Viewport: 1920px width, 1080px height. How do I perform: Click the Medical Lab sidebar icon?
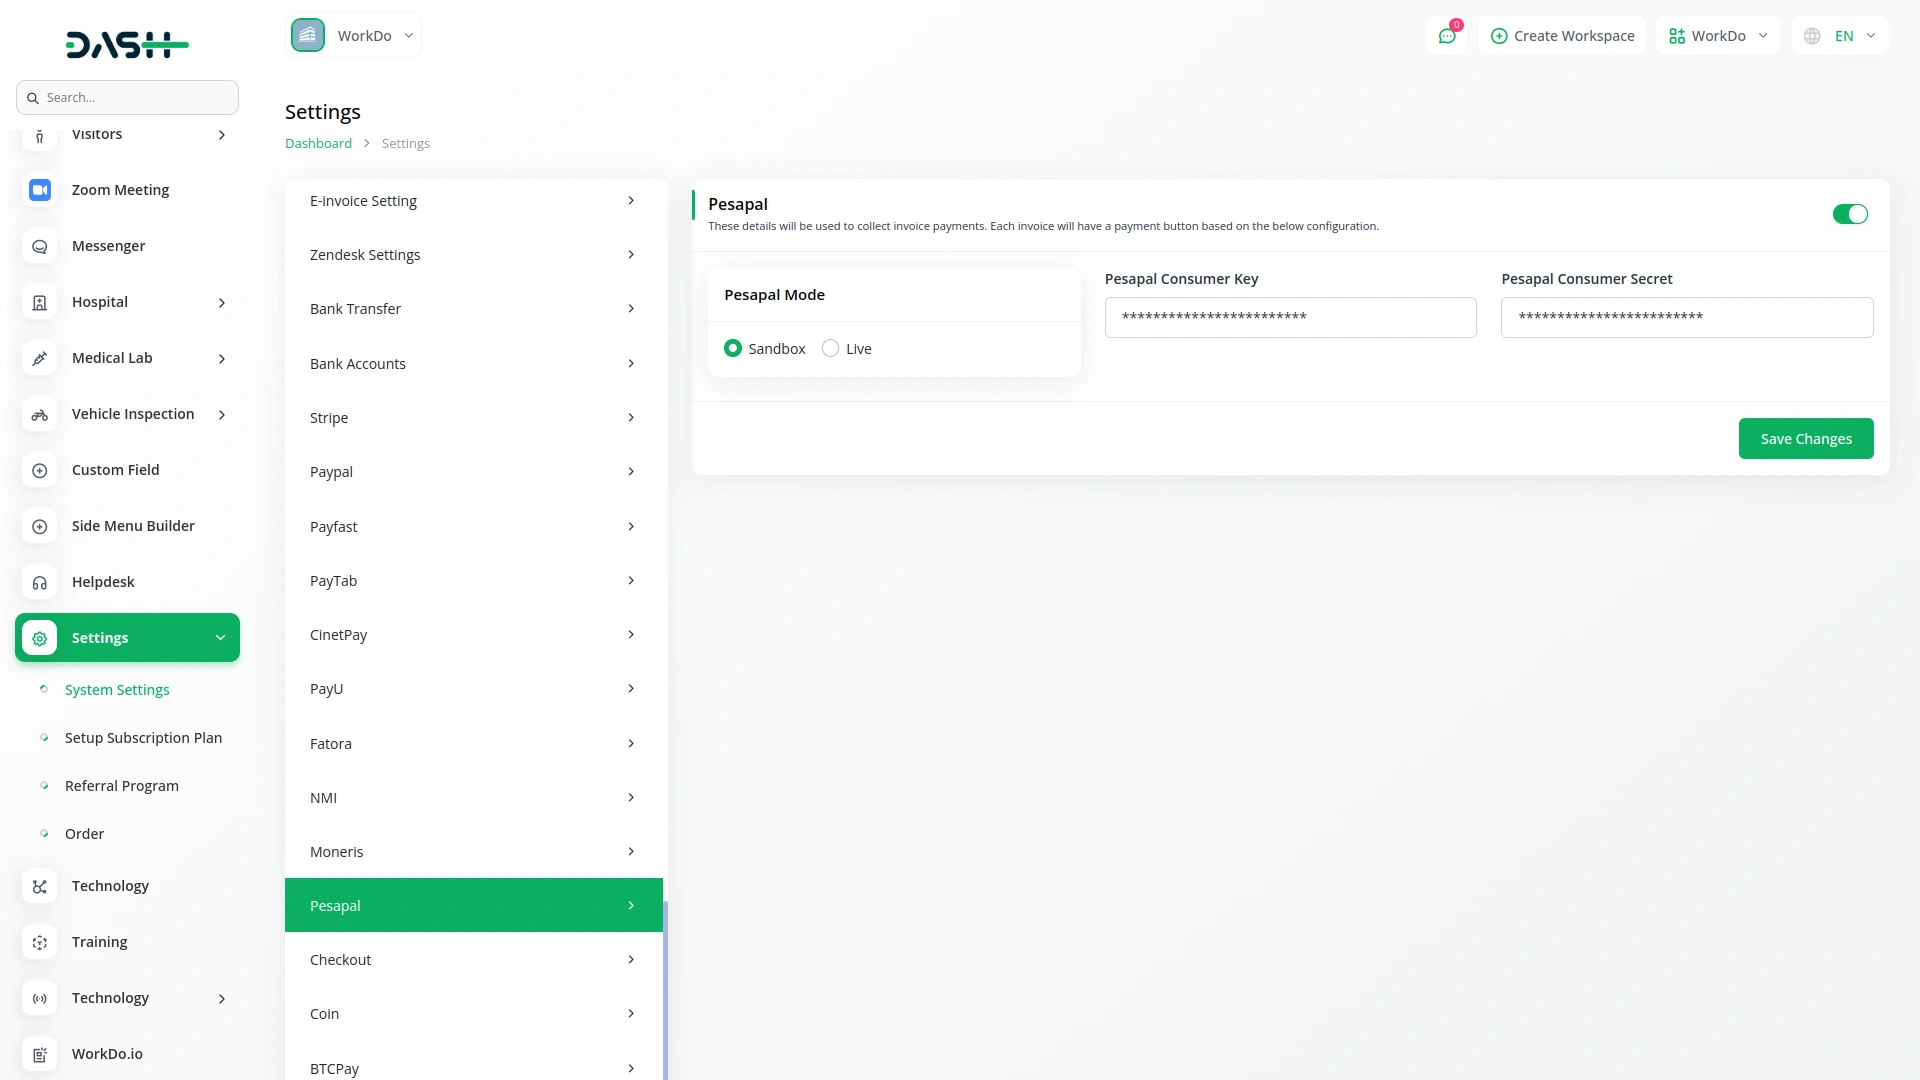[40, 358]
